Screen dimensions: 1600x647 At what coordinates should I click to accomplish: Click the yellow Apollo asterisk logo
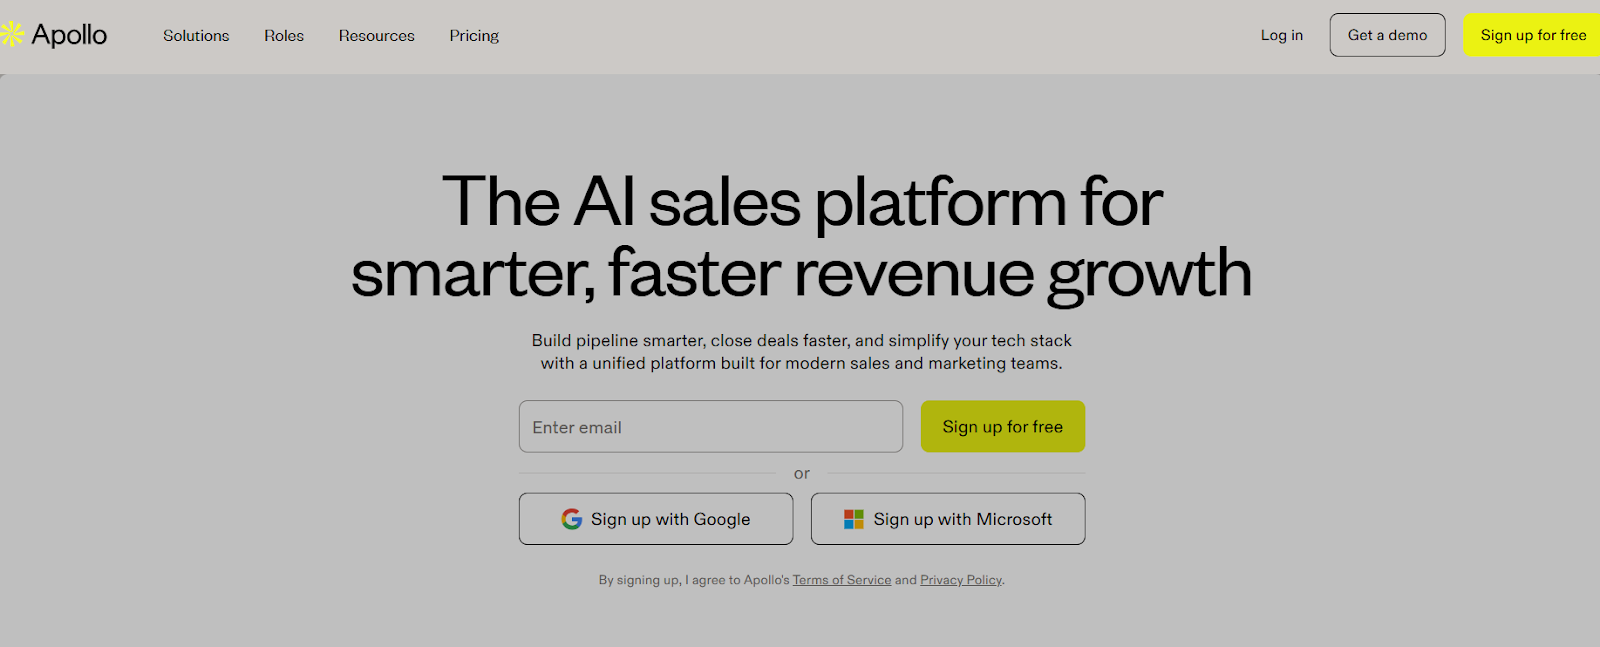pyautogui.click(x=14, y=33)
